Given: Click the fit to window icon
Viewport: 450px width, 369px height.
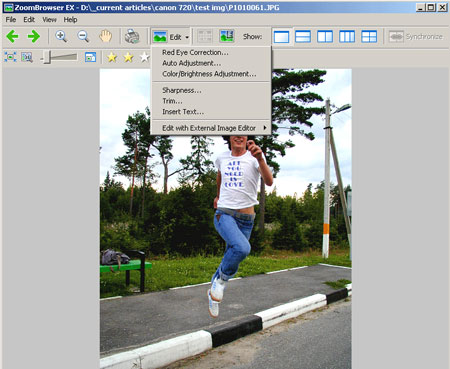Looking at the screenshot, I should pos(10,57).
